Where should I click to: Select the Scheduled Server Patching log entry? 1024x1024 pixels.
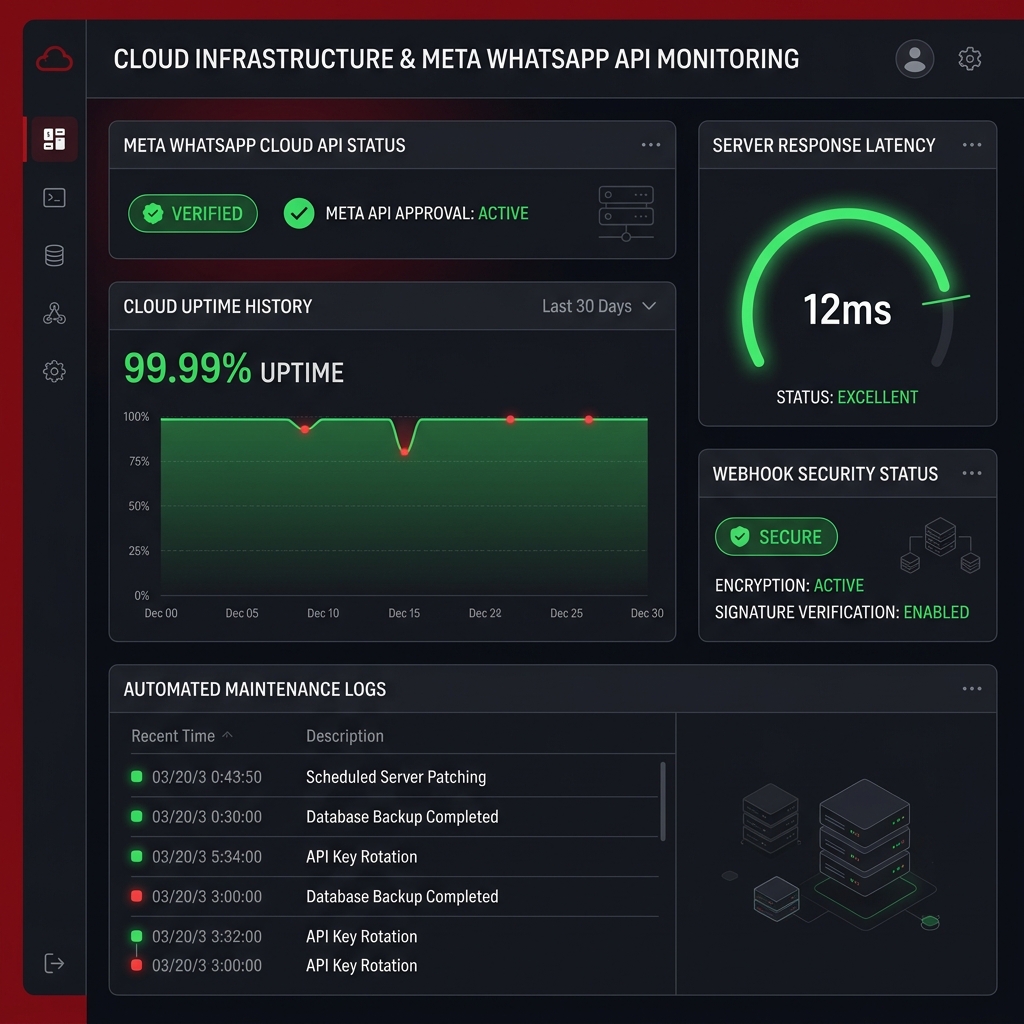(x=394, y=777)
